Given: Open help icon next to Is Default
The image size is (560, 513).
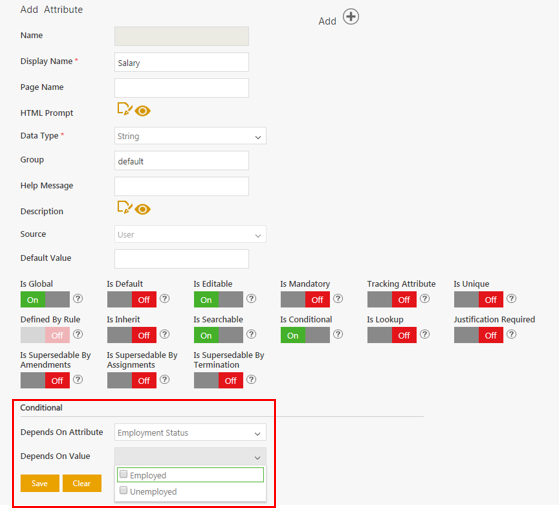Looking at the screenshot, I should 164,298.
